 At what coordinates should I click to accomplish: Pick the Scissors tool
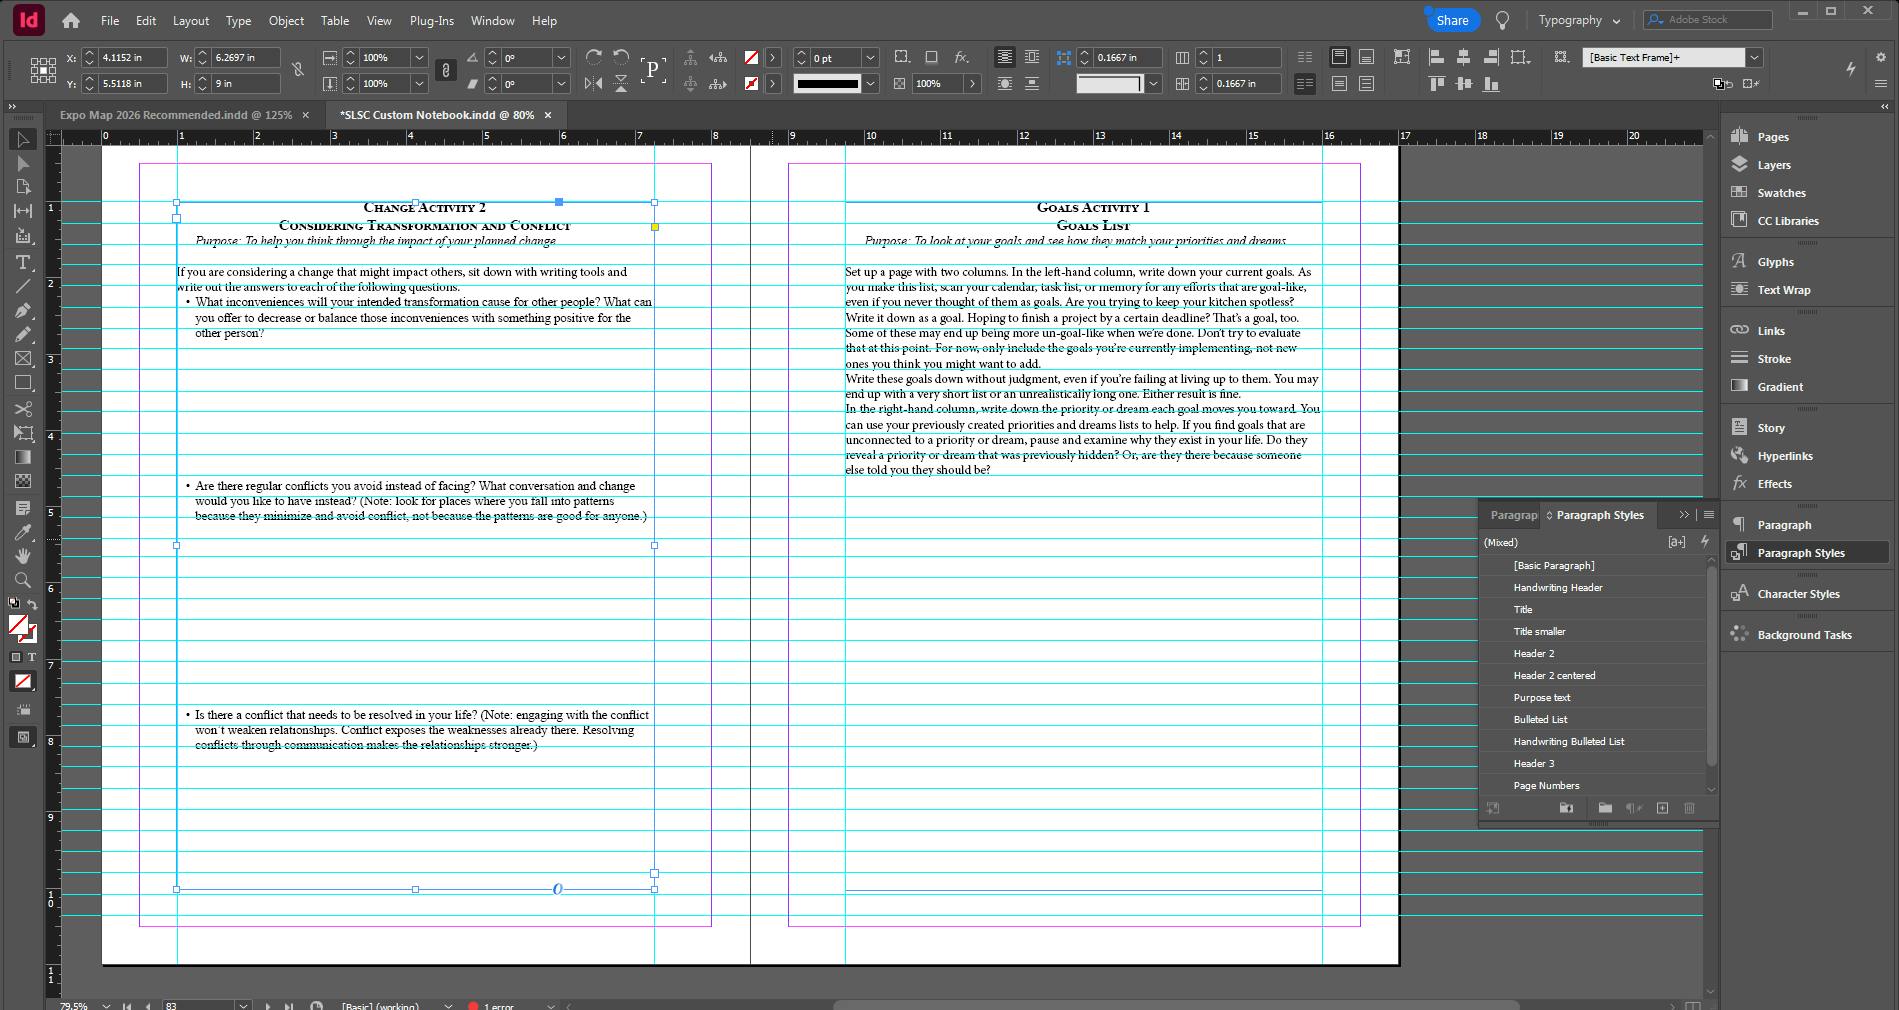pyautogui.click(x=23, y=409)
